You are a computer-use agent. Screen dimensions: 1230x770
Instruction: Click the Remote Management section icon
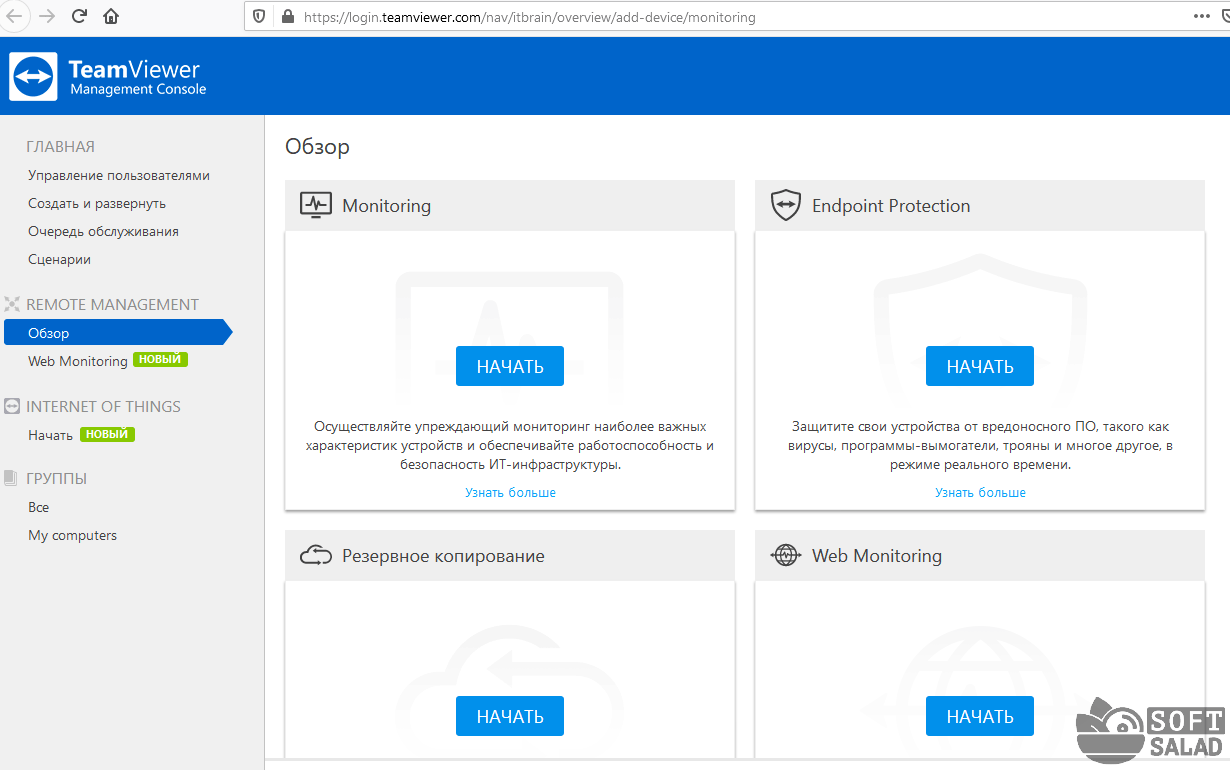tap(12, 304)
